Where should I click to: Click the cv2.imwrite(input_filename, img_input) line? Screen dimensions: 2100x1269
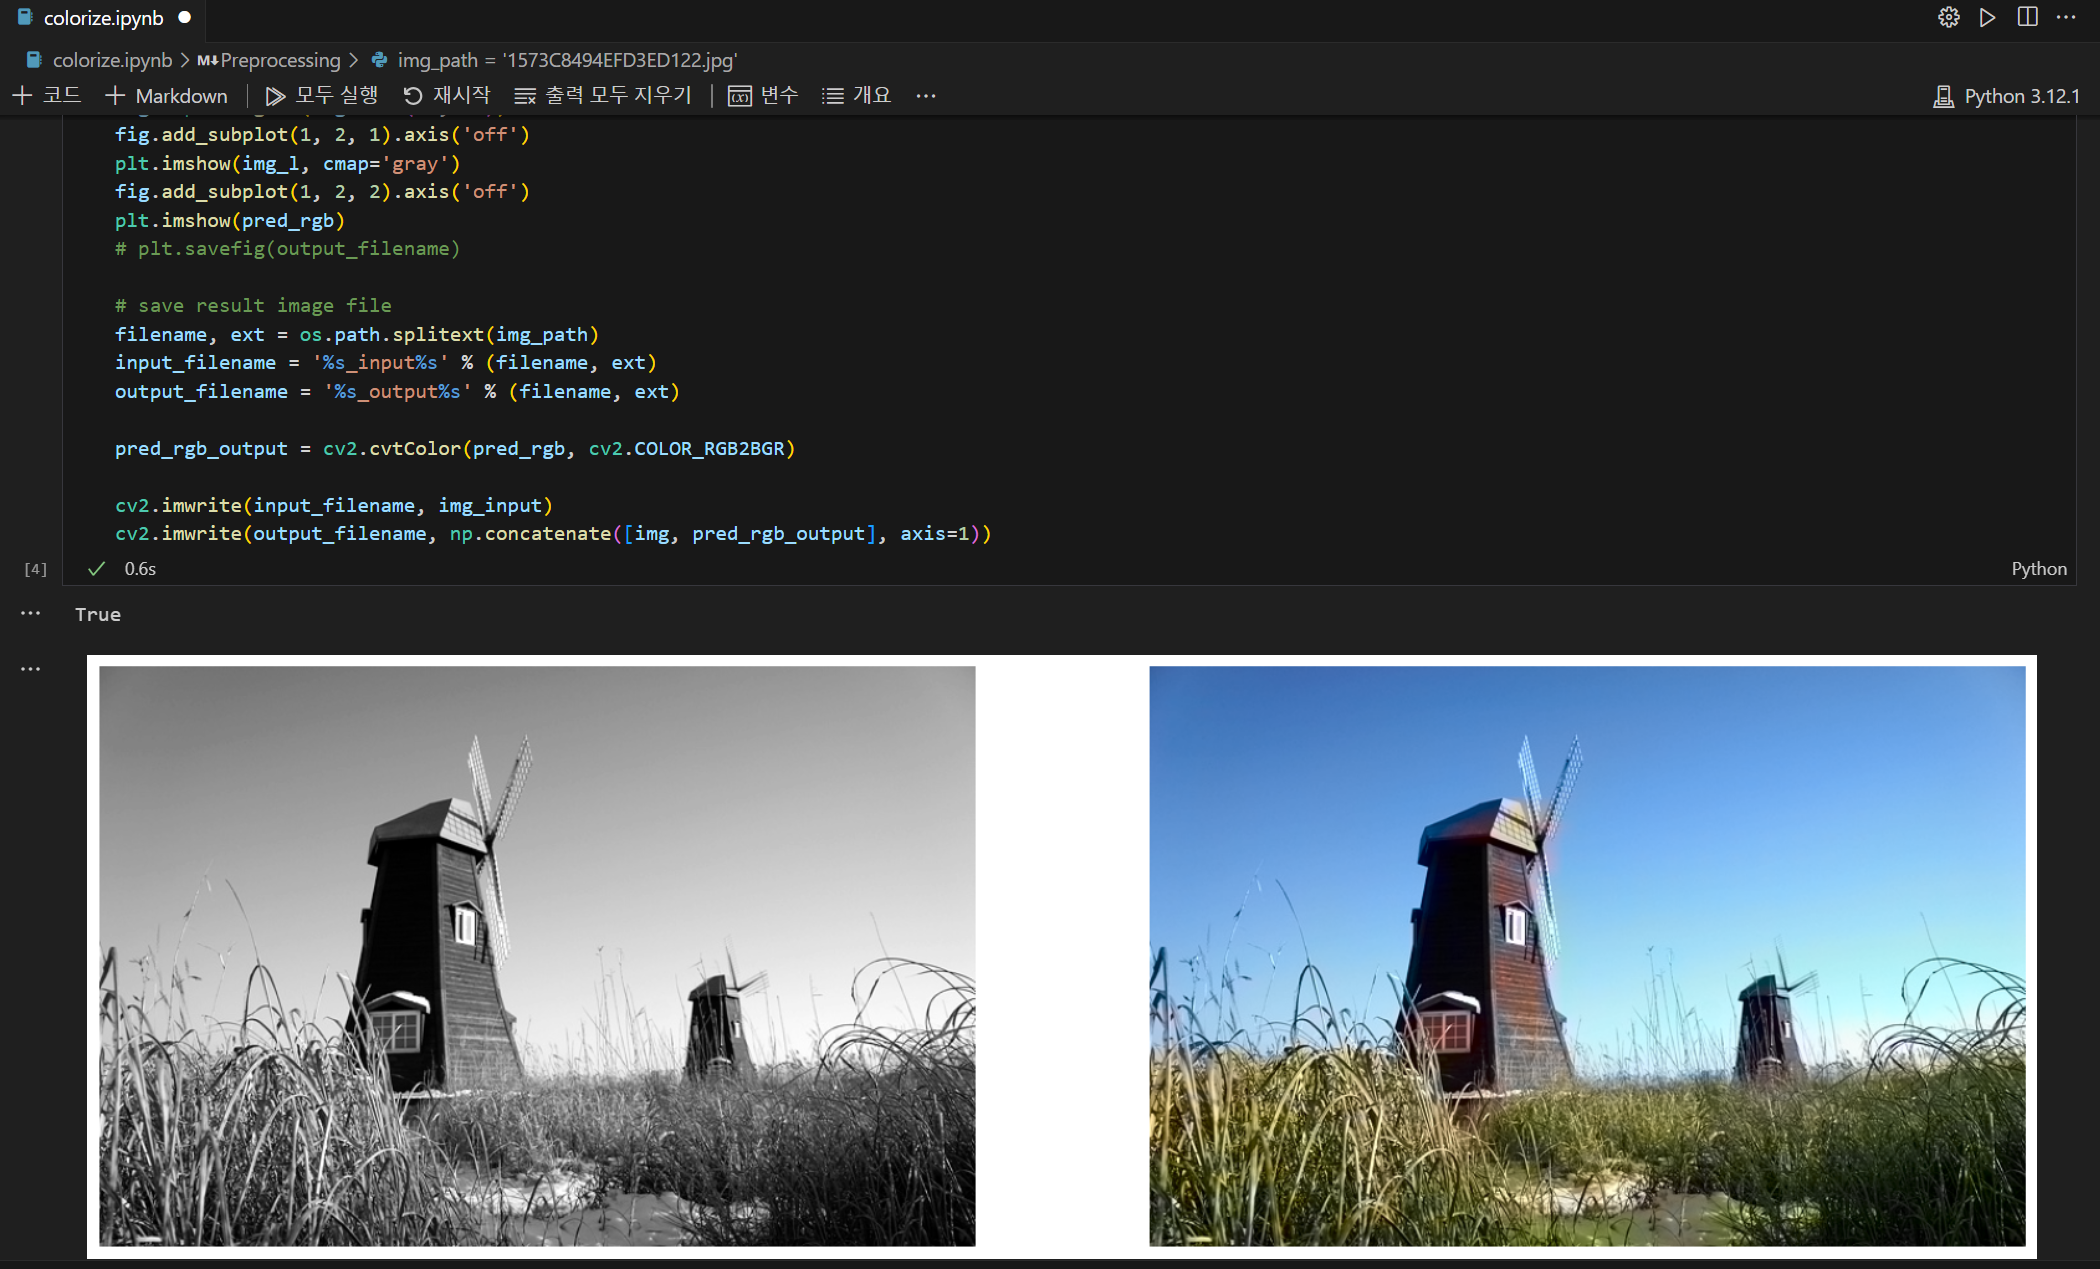(x=334, y=505)
